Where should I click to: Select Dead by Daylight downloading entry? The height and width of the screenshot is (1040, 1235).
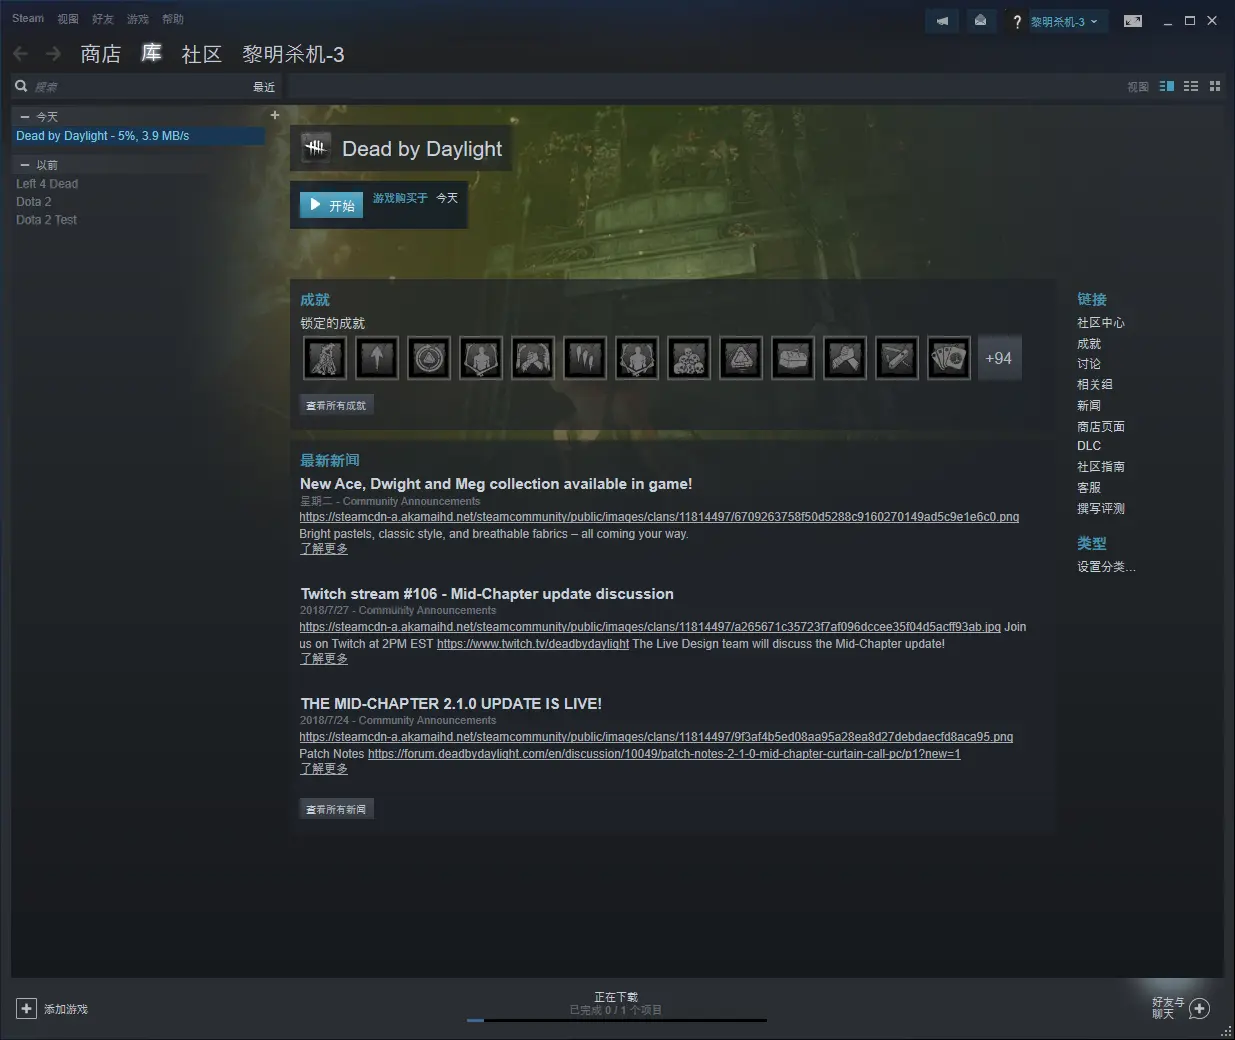(138, 136)
